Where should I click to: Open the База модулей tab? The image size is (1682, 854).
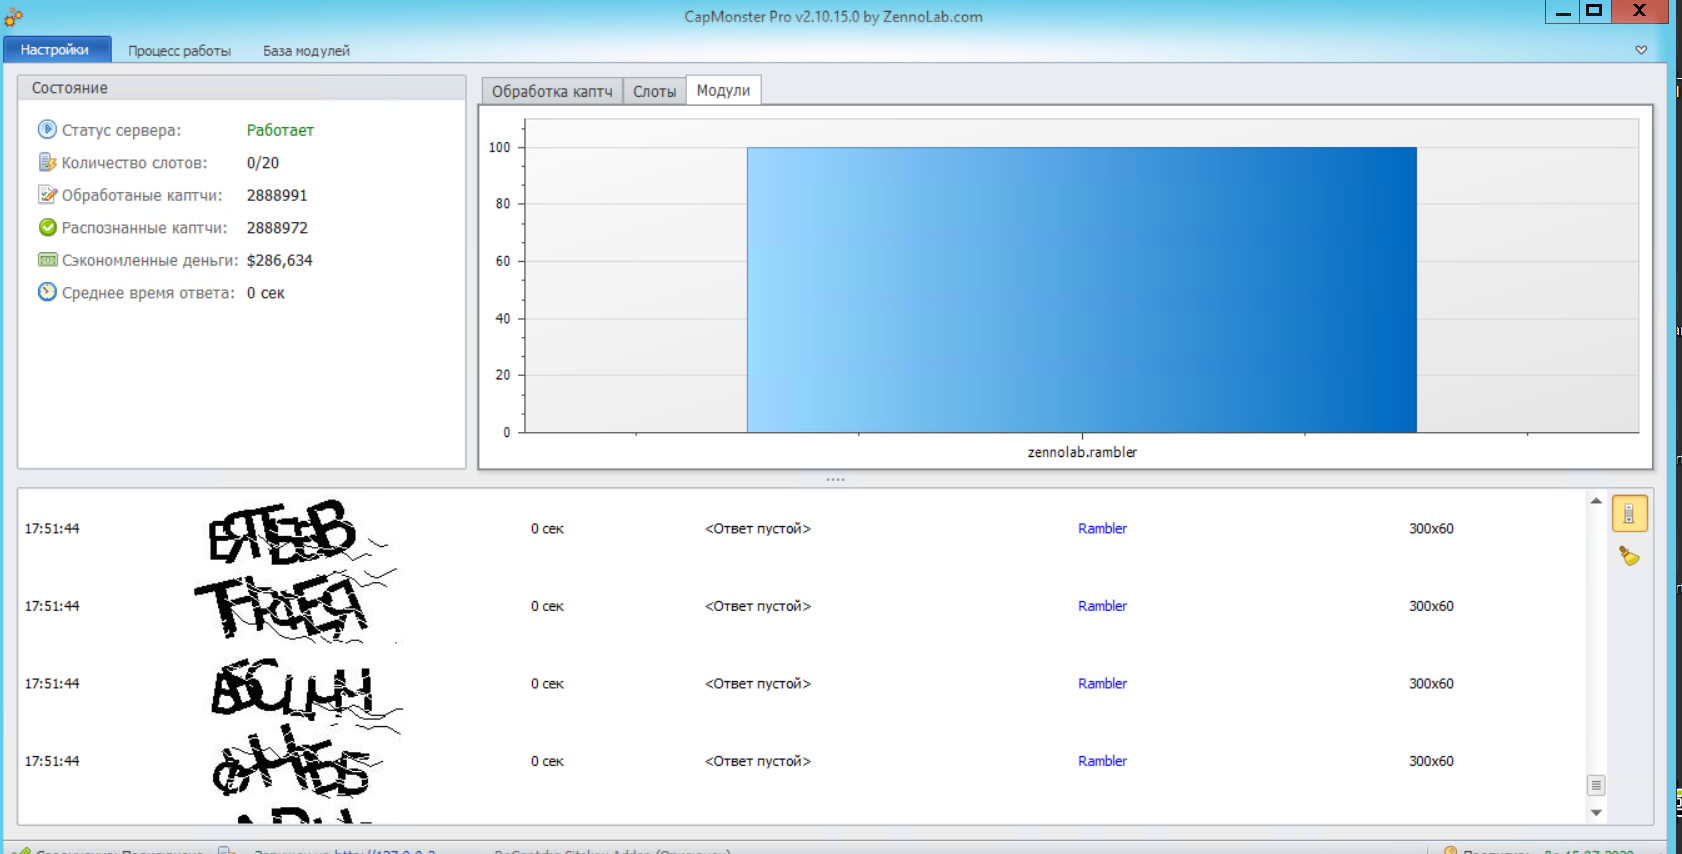pyautogui.click(x=306, y=51)
